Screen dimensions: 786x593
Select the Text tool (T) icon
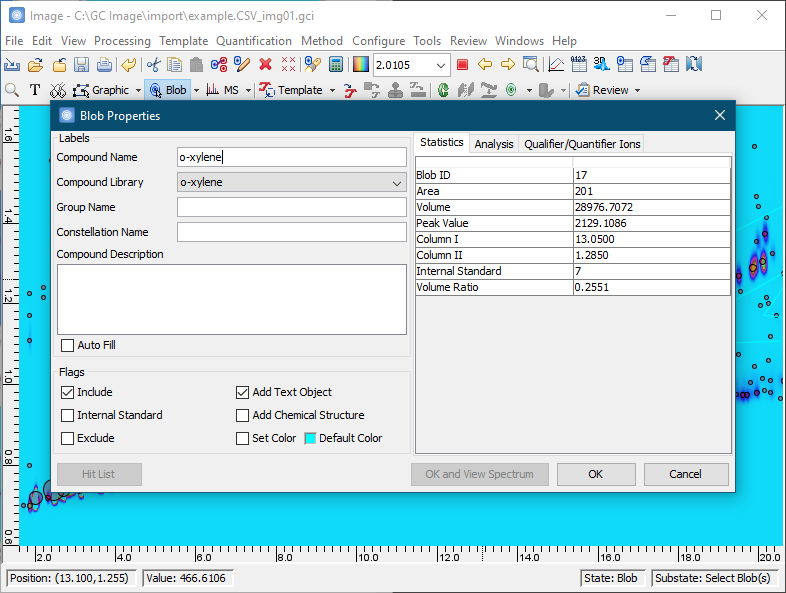35,90
